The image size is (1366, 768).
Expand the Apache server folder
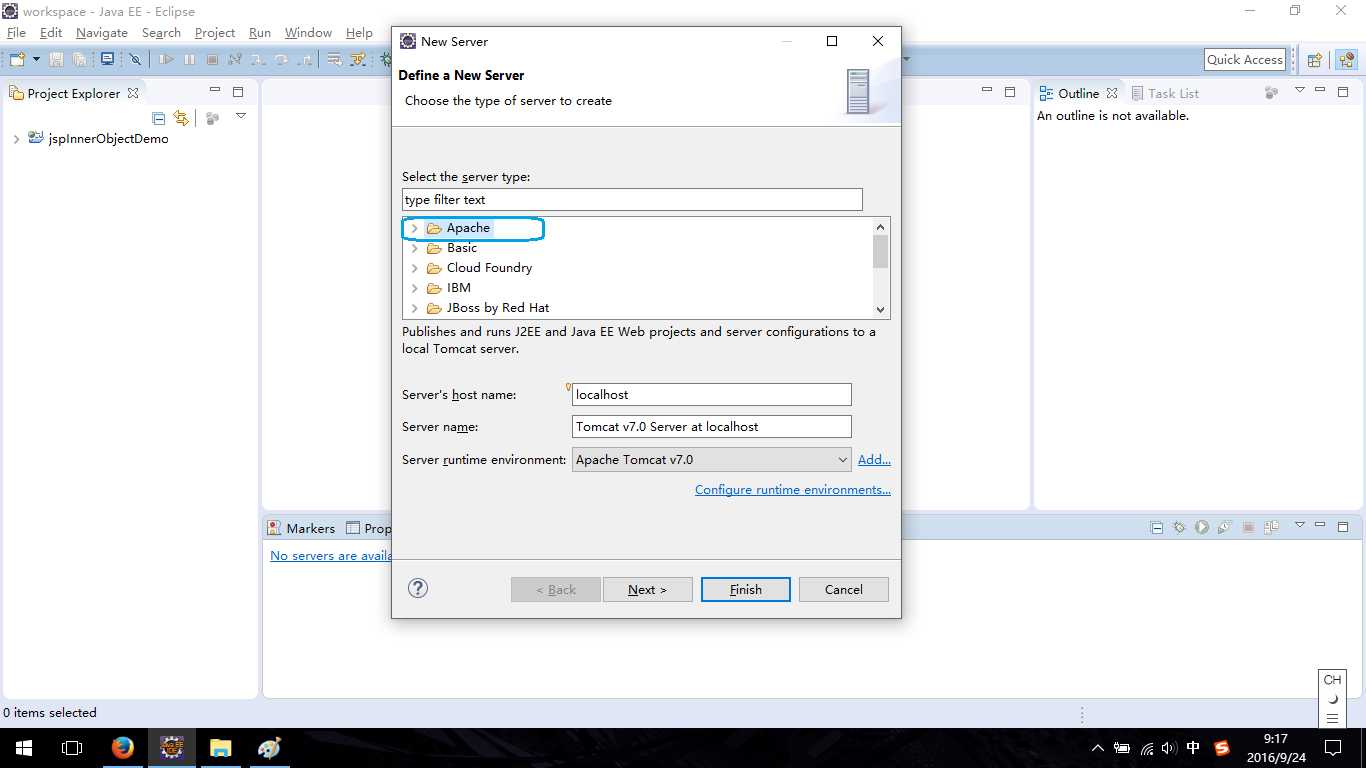tap(414, 228)
